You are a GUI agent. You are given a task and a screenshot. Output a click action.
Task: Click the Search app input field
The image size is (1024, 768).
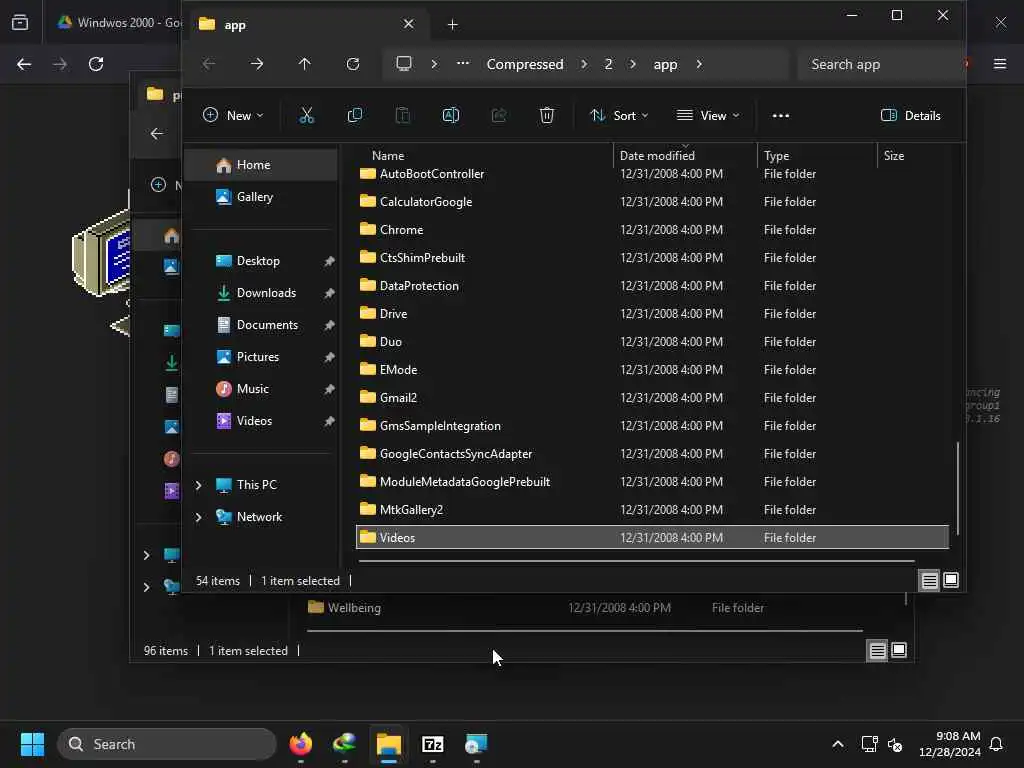pyautogui.click(x=880, y=64)
